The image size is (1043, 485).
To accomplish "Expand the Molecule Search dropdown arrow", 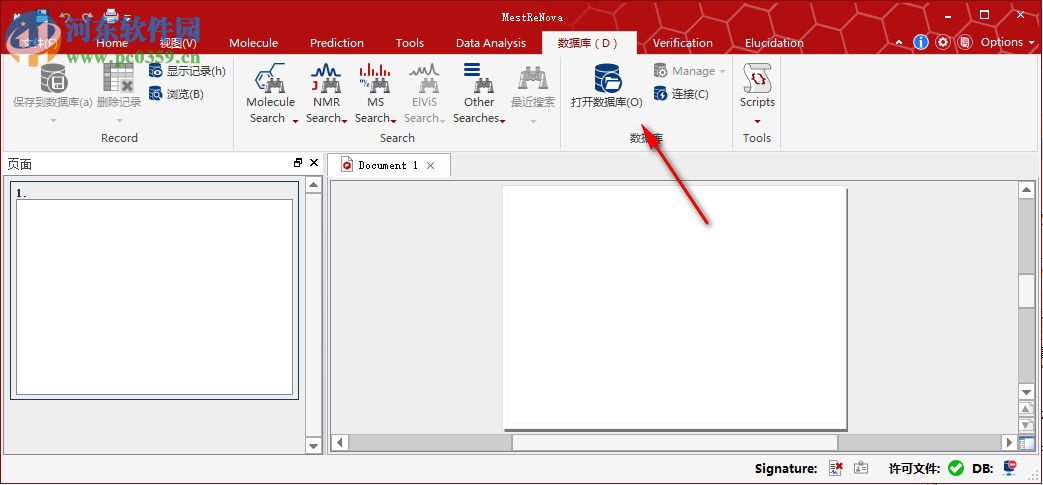I will [x=295, y=120].
